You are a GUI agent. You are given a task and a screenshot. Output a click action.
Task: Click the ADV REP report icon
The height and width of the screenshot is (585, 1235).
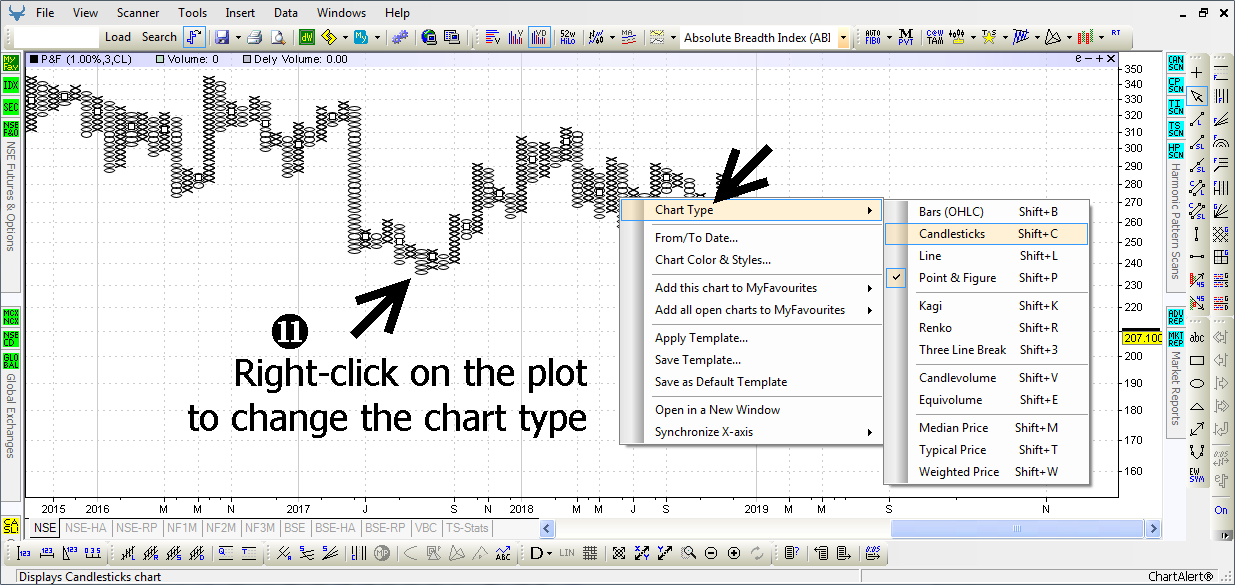[1175, 317]
